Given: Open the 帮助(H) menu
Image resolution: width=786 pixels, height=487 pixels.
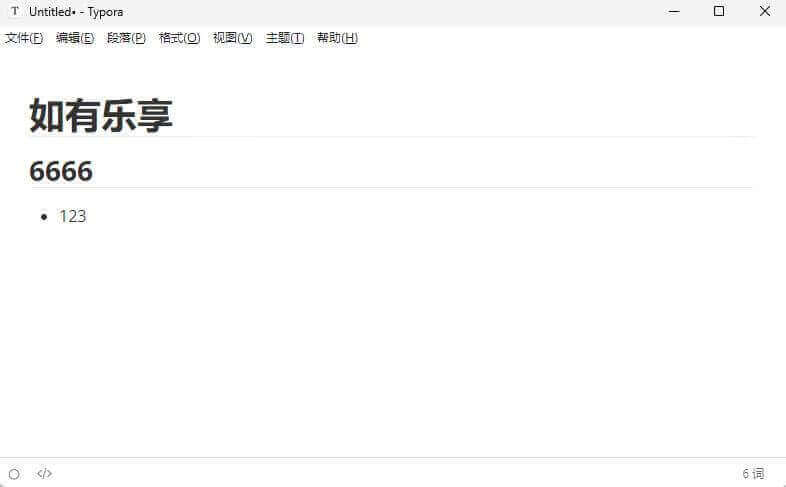Looking at the screenshot, I should click(337, 38).
